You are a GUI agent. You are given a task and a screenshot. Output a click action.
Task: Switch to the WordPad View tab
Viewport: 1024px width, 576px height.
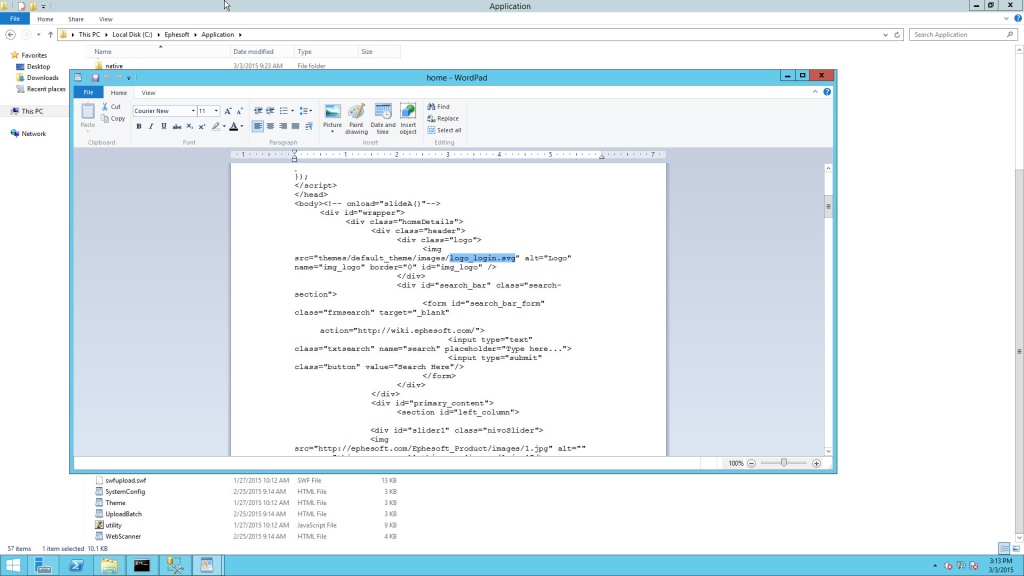coord(148,93)
